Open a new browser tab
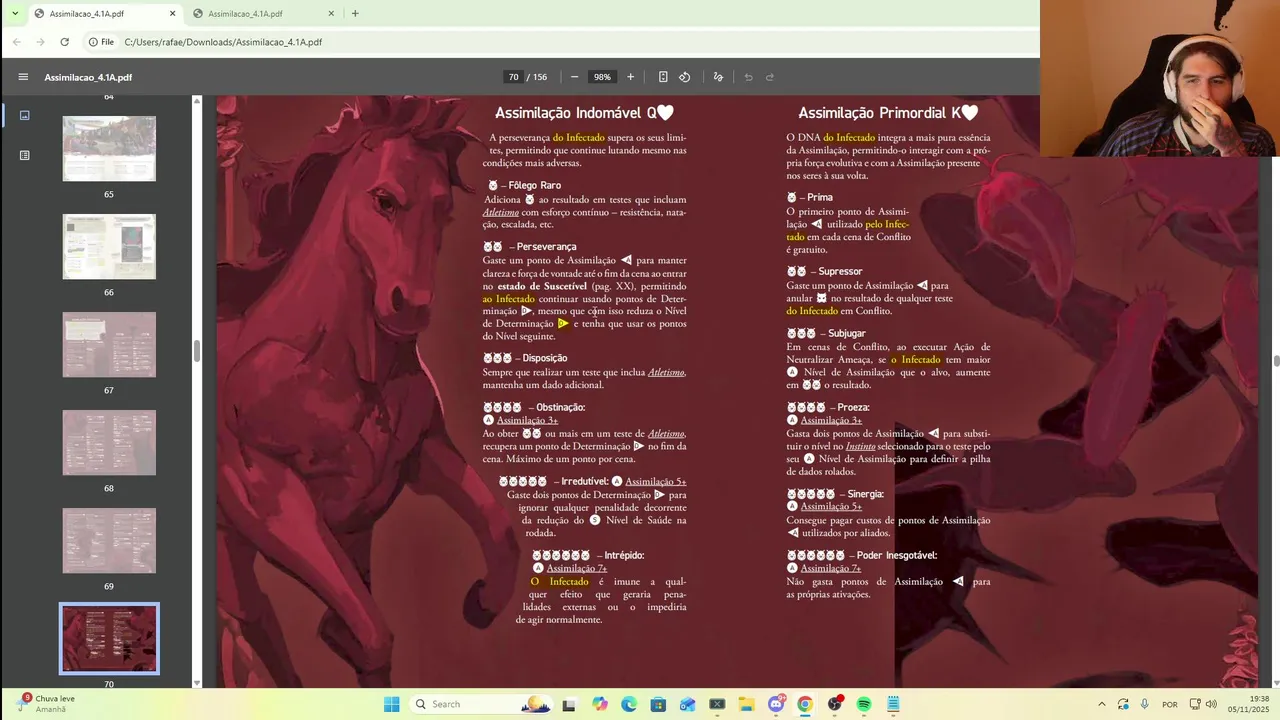 tap(355, 14)
